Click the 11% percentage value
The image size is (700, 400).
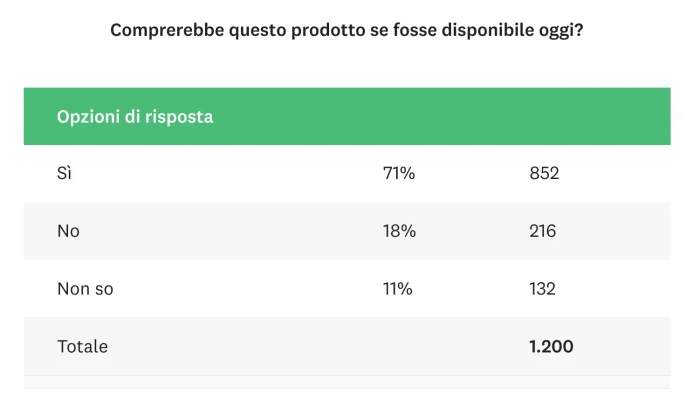pos(398,289)
